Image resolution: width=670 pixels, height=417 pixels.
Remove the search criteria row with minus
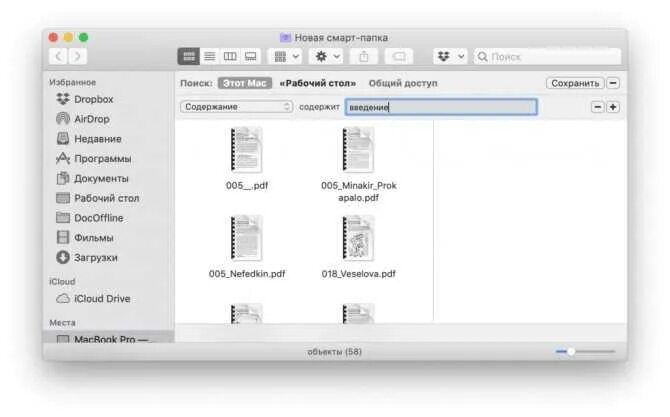point(597,107)
